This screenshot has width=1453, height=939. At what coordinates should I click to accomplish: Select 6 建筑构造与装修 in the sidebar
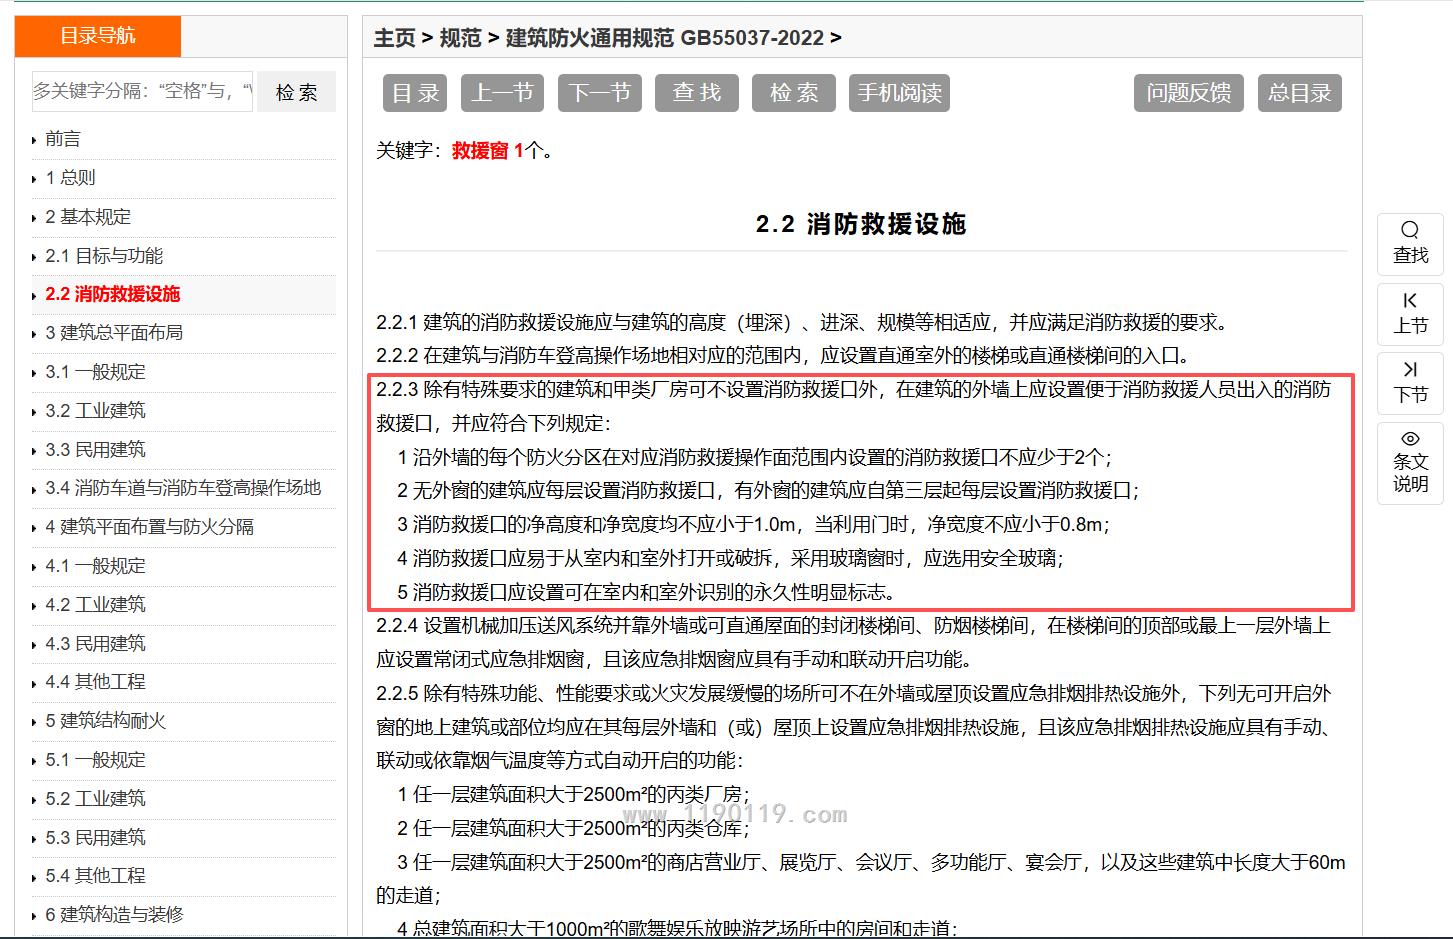pyautogui.click(x=114, y=914)
